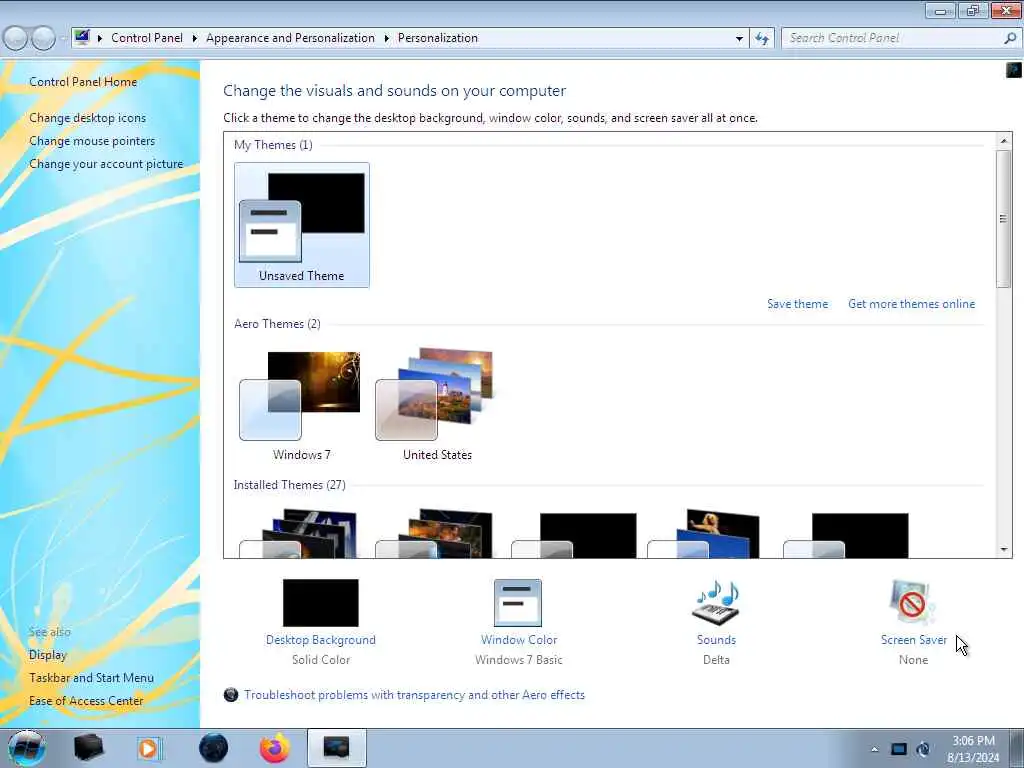1024x768 pixels.
Task: Click the Personalization breadcrumb
Action: [x=438, y=38]
